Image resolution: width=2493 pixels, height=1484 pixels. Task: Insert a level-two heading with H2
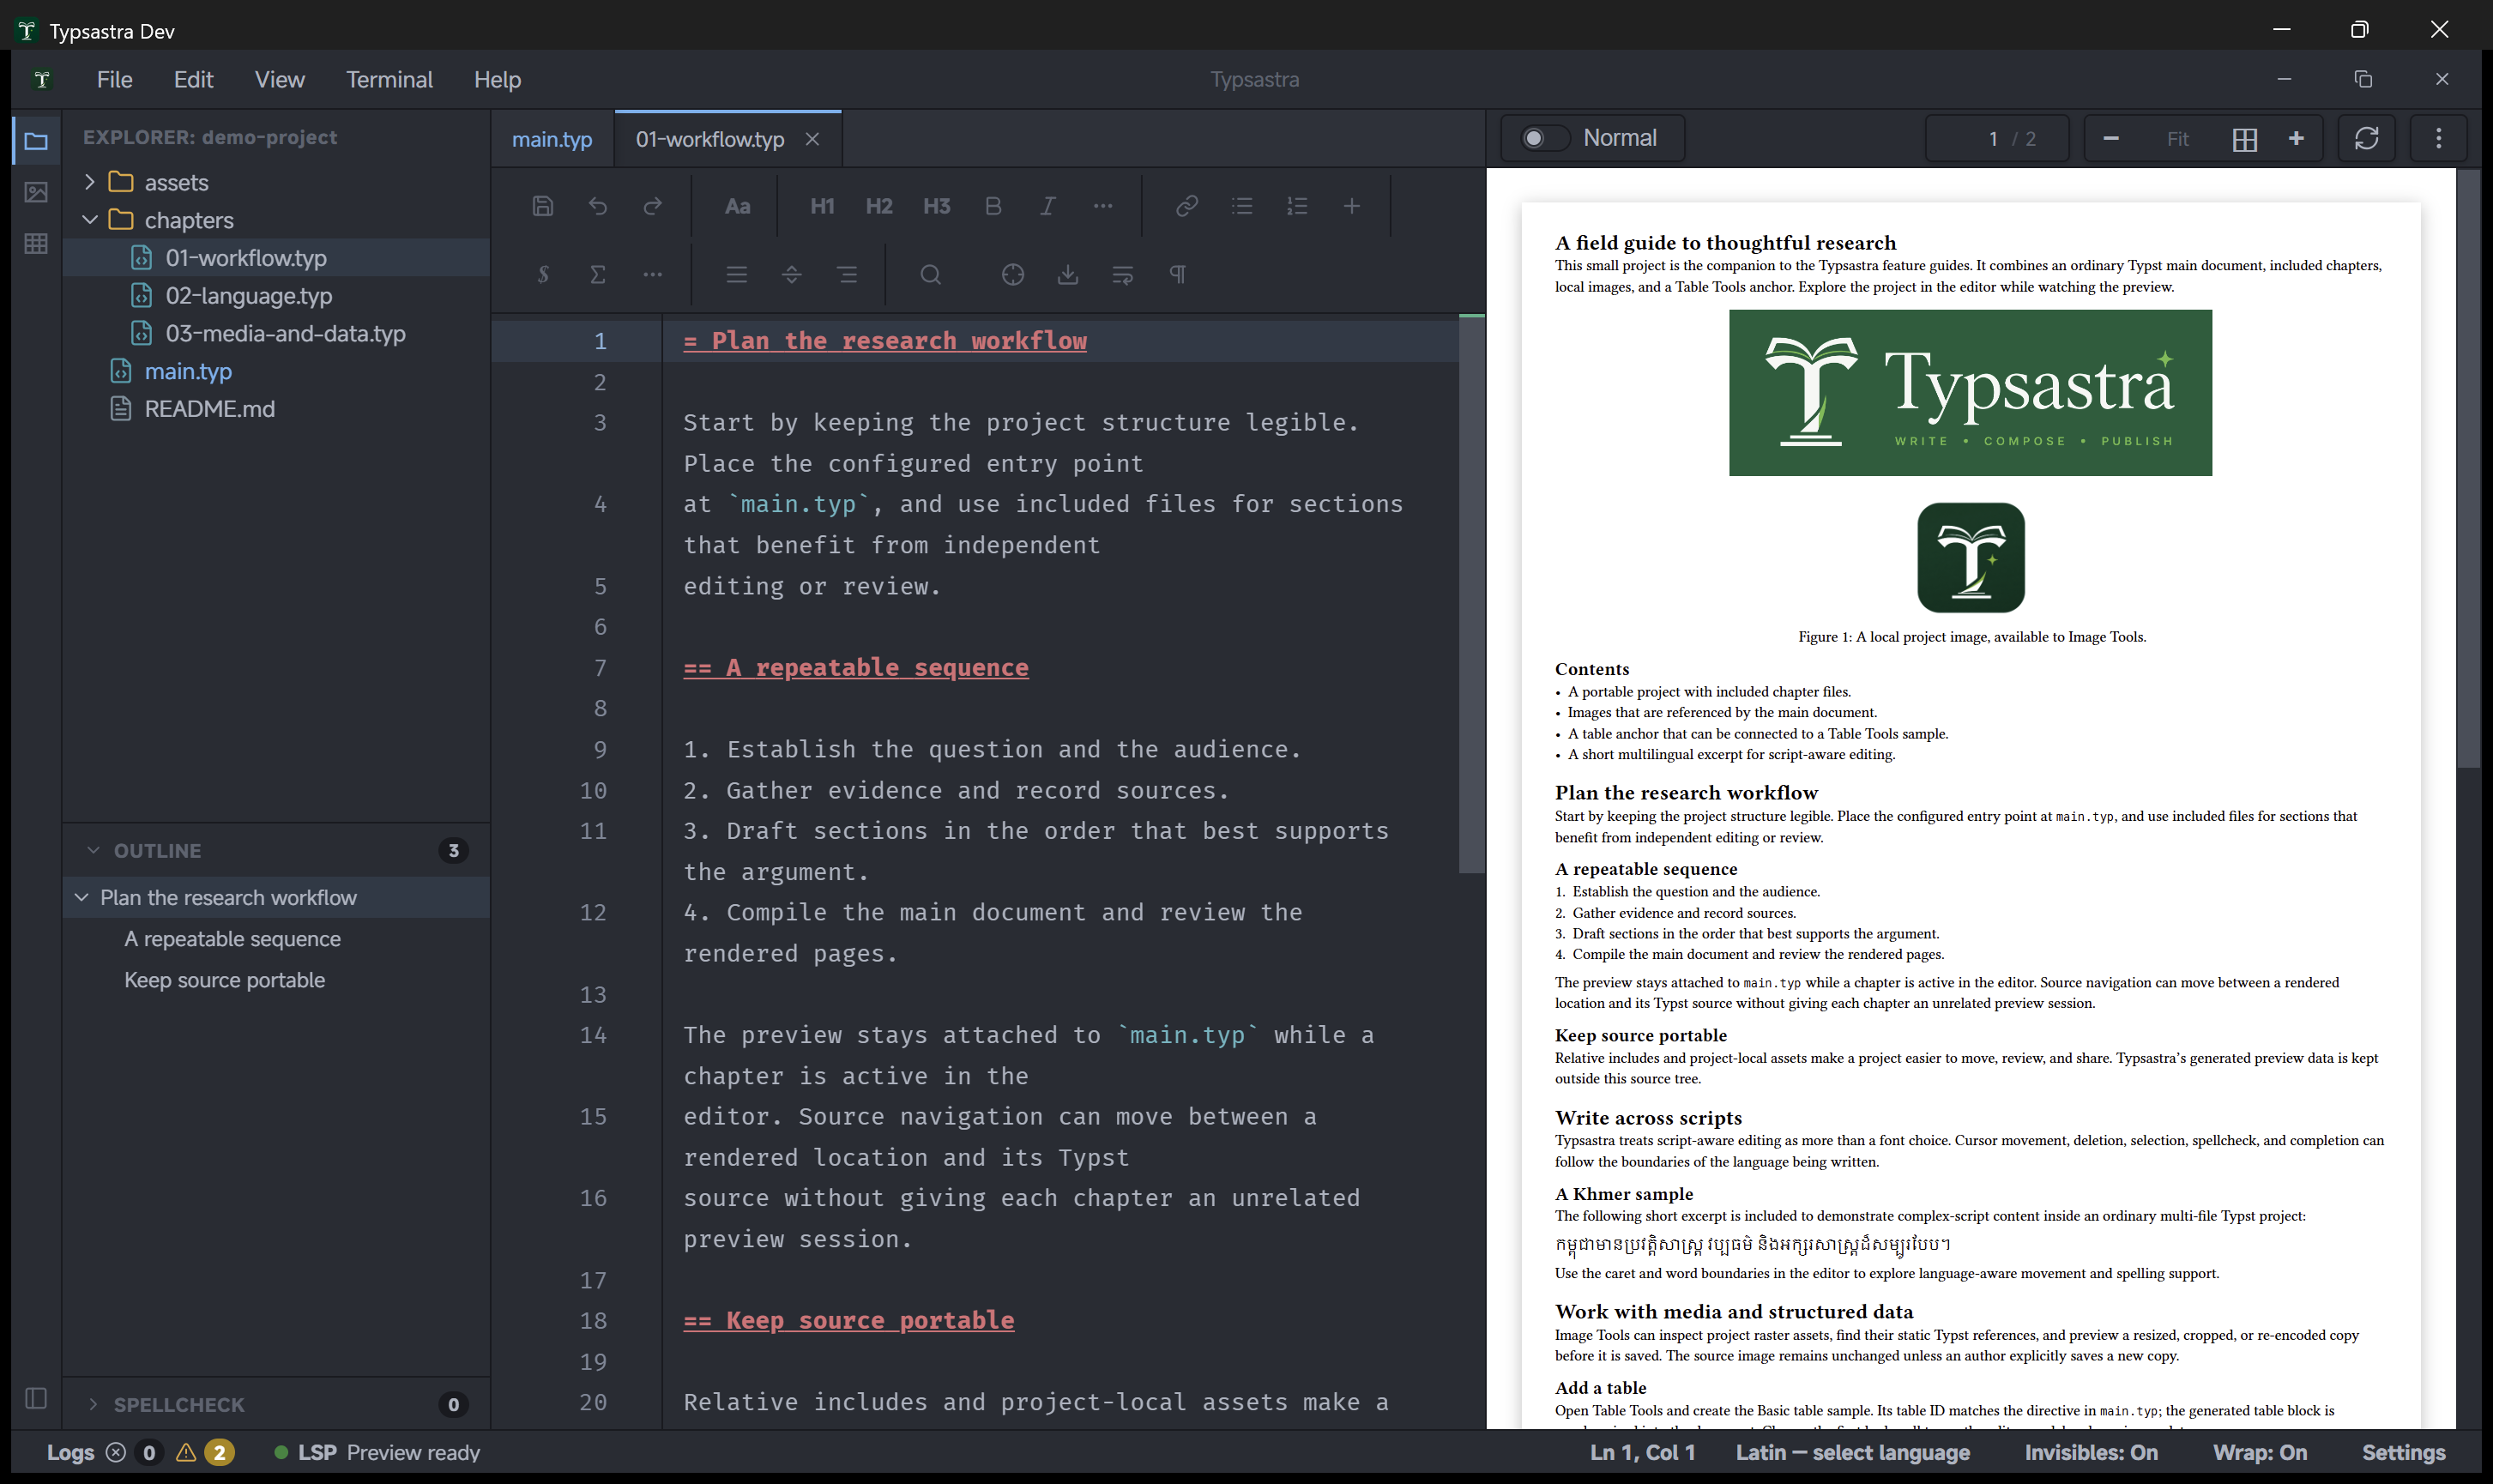coord(879,206)
